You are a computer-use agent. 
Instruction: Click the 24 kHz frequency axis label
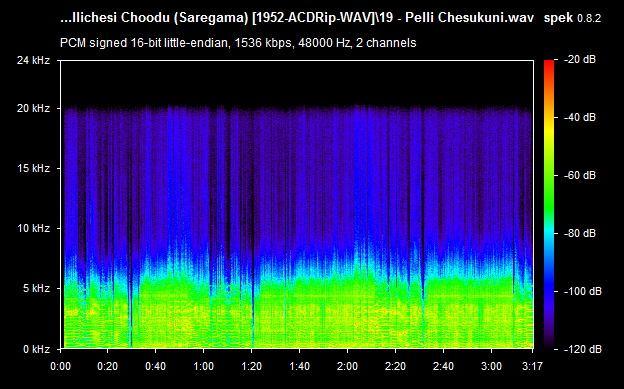pyautogui.click(x=33, y=61)
